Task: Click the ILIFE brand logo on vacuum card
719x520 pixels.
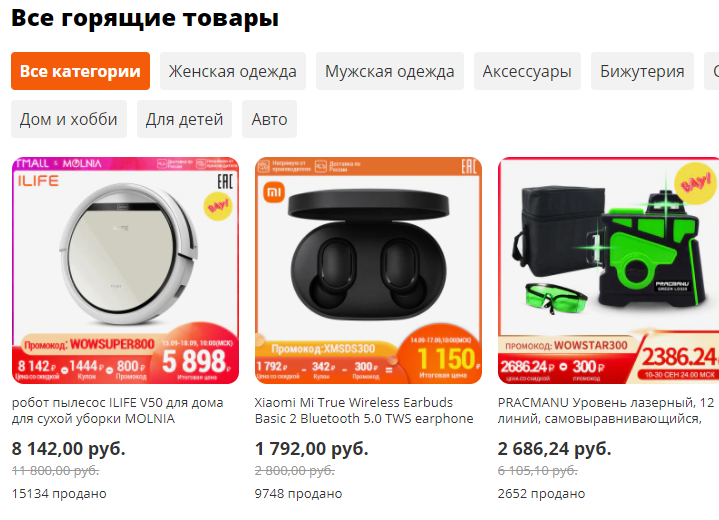Action: [x=39, y=181]
